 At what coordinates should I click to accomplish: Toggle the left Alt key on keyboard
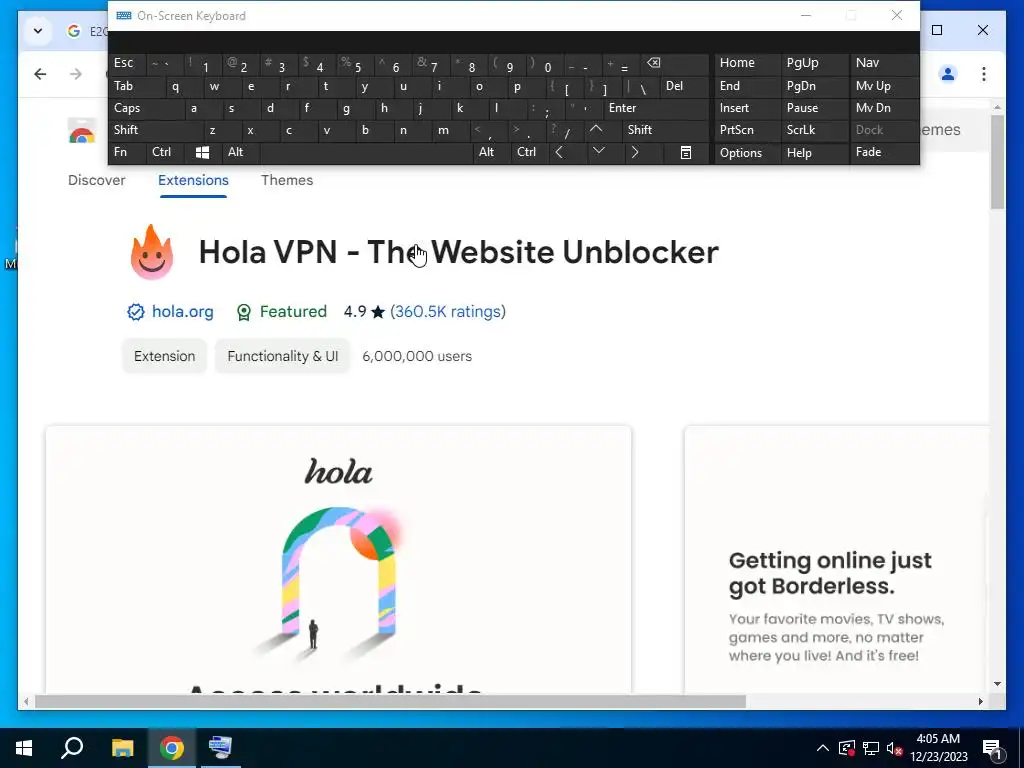[241, 153]
